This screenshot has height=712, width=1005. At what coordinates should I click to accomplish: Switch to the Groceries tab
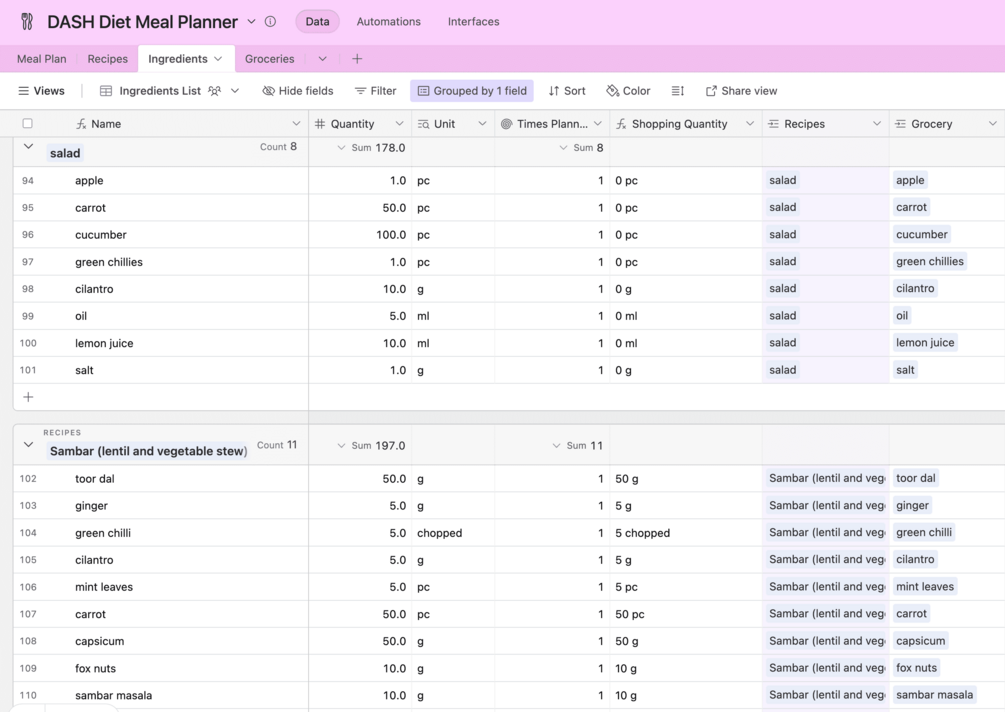point(269,59)
